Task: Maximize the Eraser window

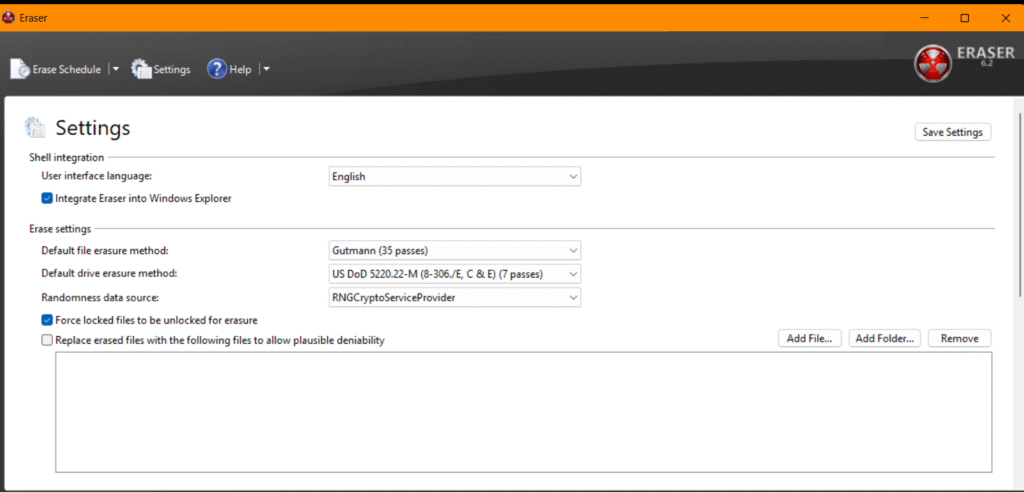Action: (x=965, y=18)
